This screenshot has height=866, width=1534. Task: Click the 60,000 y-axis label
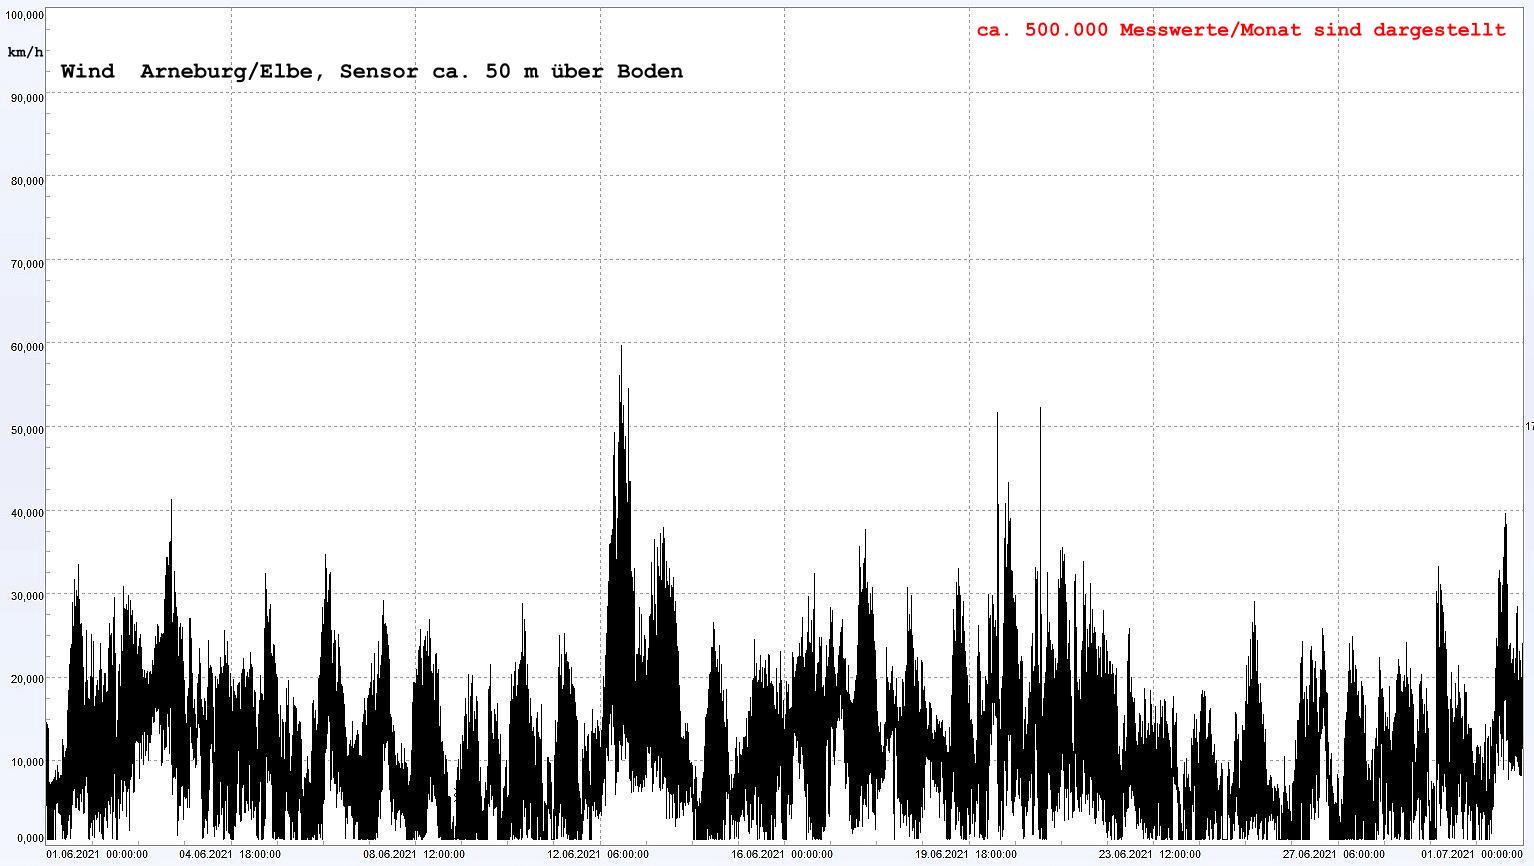[25, 347]
